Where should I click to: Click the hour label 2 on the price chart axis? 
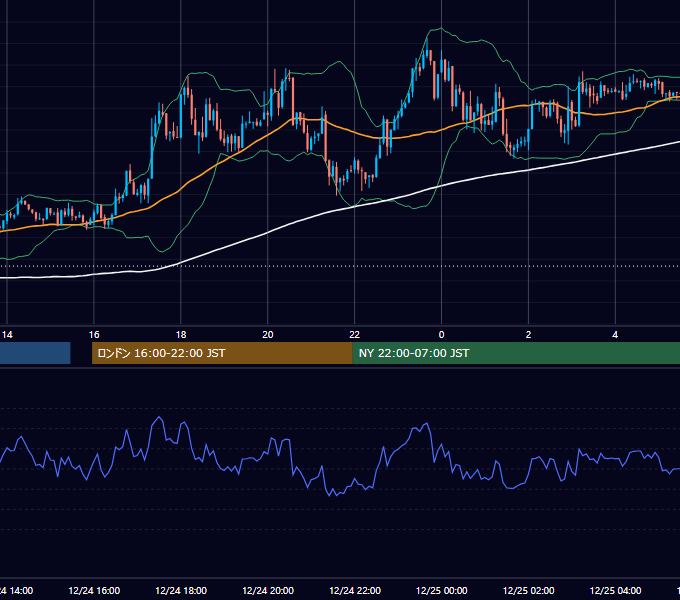pyautogui.click(x=528, y=335)
